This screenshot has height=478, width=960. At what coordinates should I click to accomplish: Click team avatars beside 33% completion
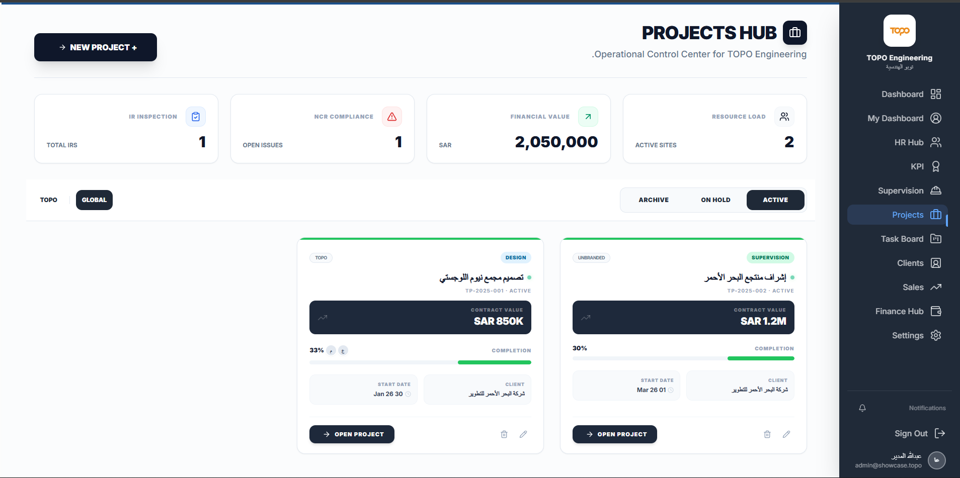click(x=337, y=350)
